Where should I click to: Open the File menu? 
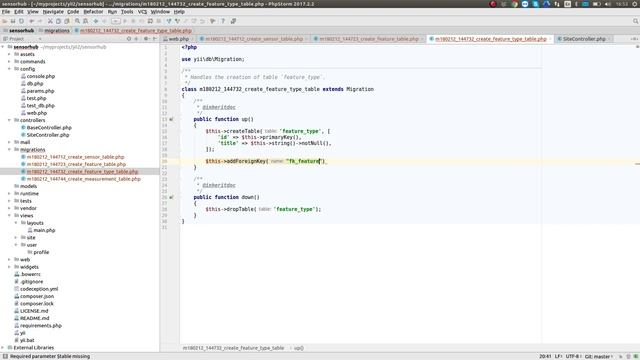coord(6,12)
